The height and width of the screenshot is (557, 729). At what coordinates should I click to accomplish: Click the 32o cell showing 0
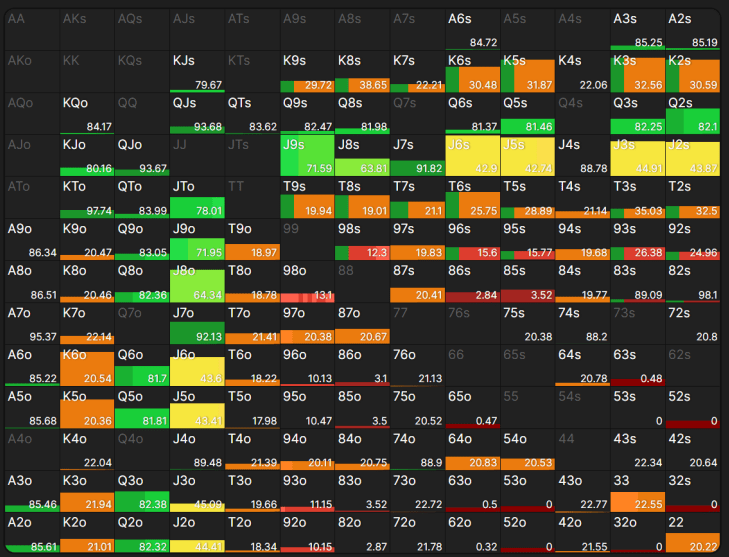(x=637, y=533)
